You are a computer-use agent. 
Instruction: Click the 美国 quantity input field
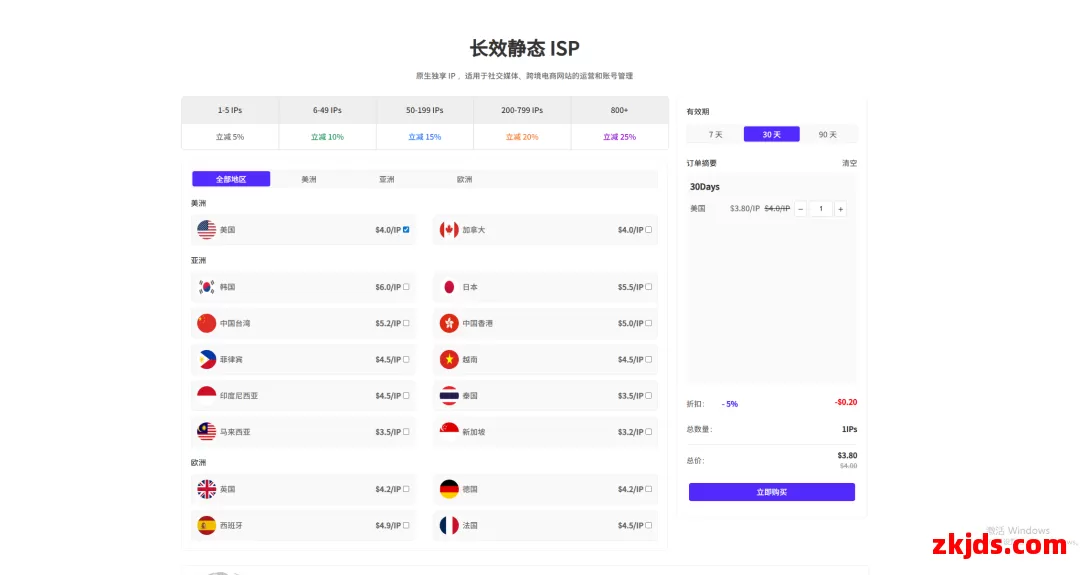point(820,209)
